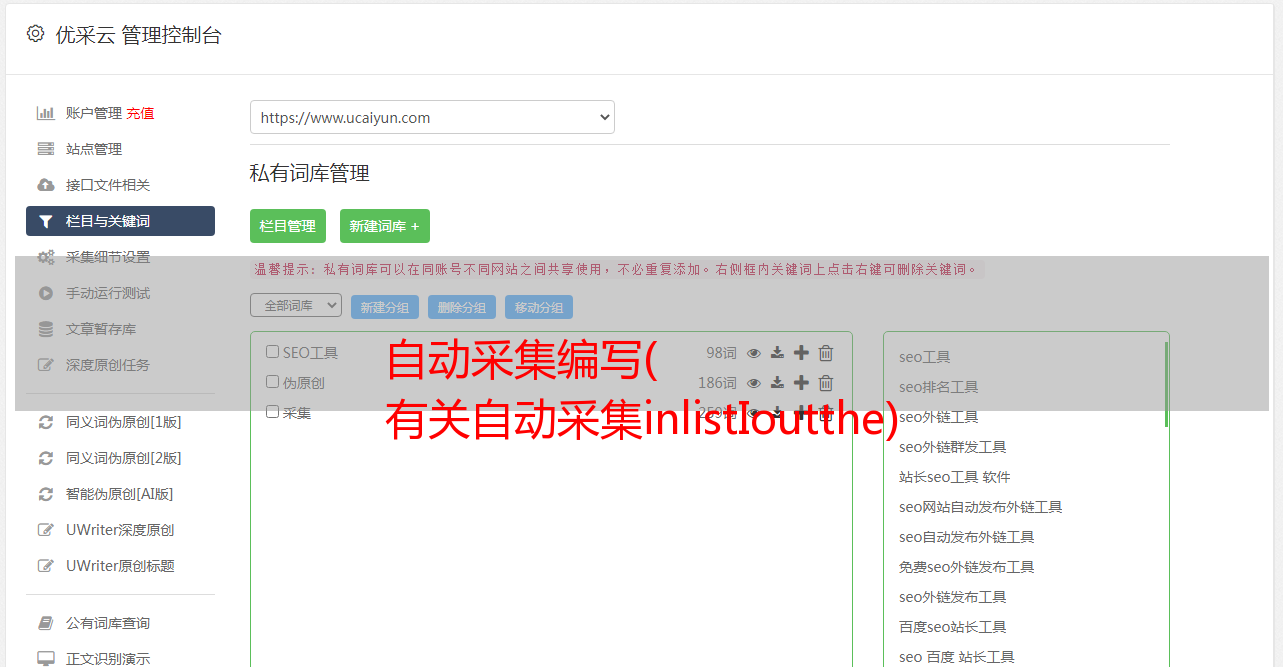Click the play circle icon for 手动运行测试
This screenshot has width=1283, height=667.
coord(45,293)
